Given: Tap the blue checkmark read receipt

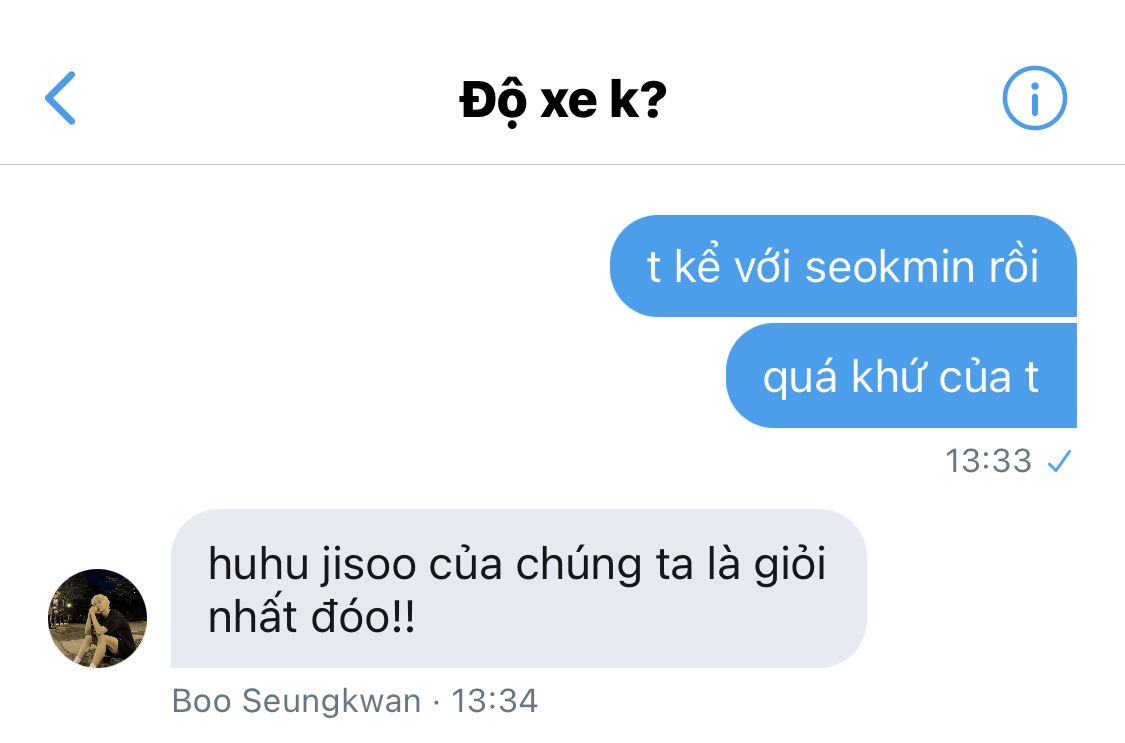Looking at the screenshot, I should (1059, 461).
